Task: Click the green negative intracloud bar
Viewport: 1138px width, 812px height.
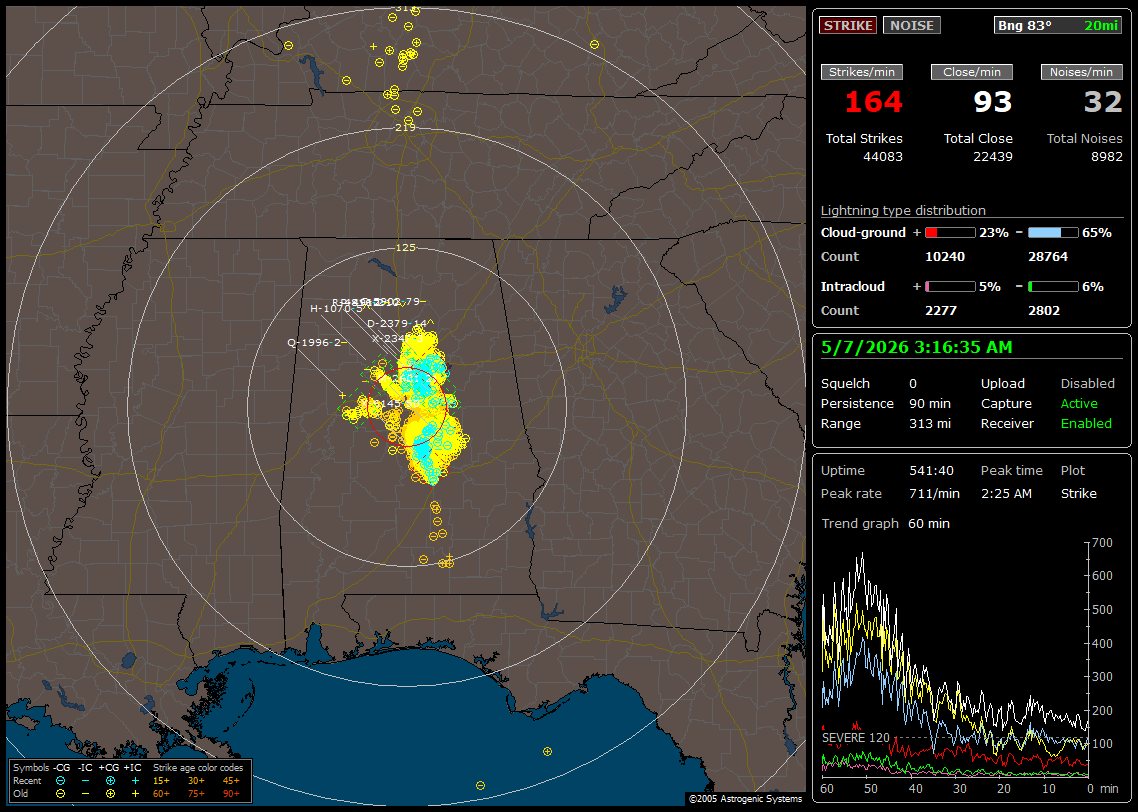Action: 1053,287
